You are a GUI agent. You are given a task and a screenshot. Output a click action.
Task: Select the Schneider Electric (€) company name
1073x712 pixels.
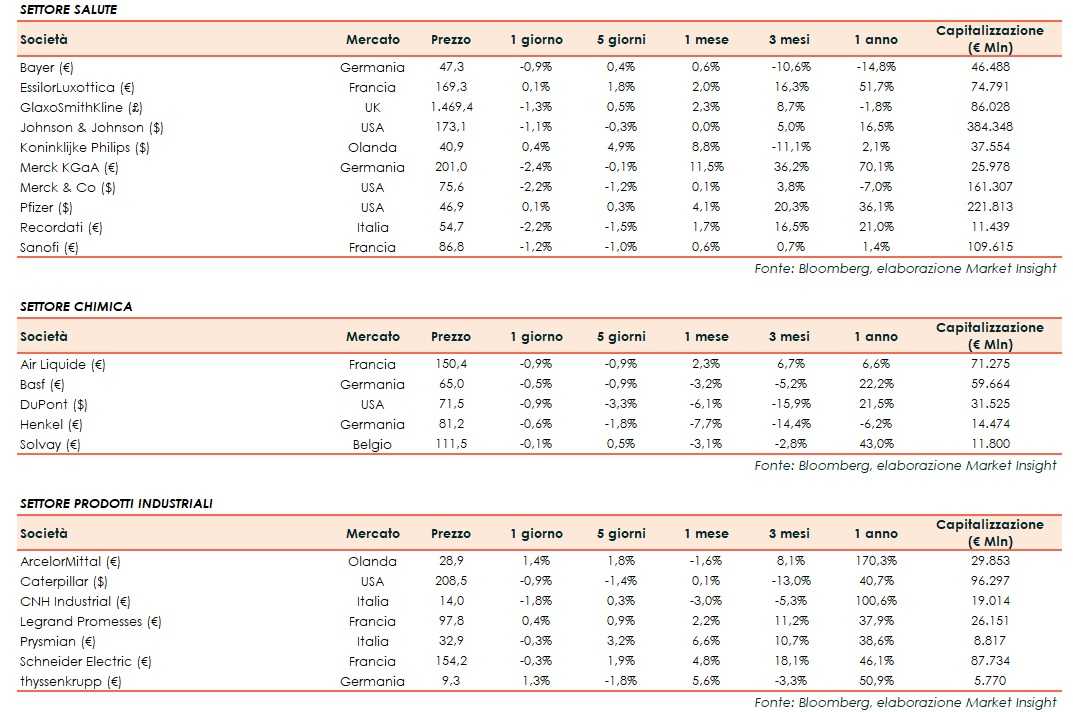tap(85, 661)
